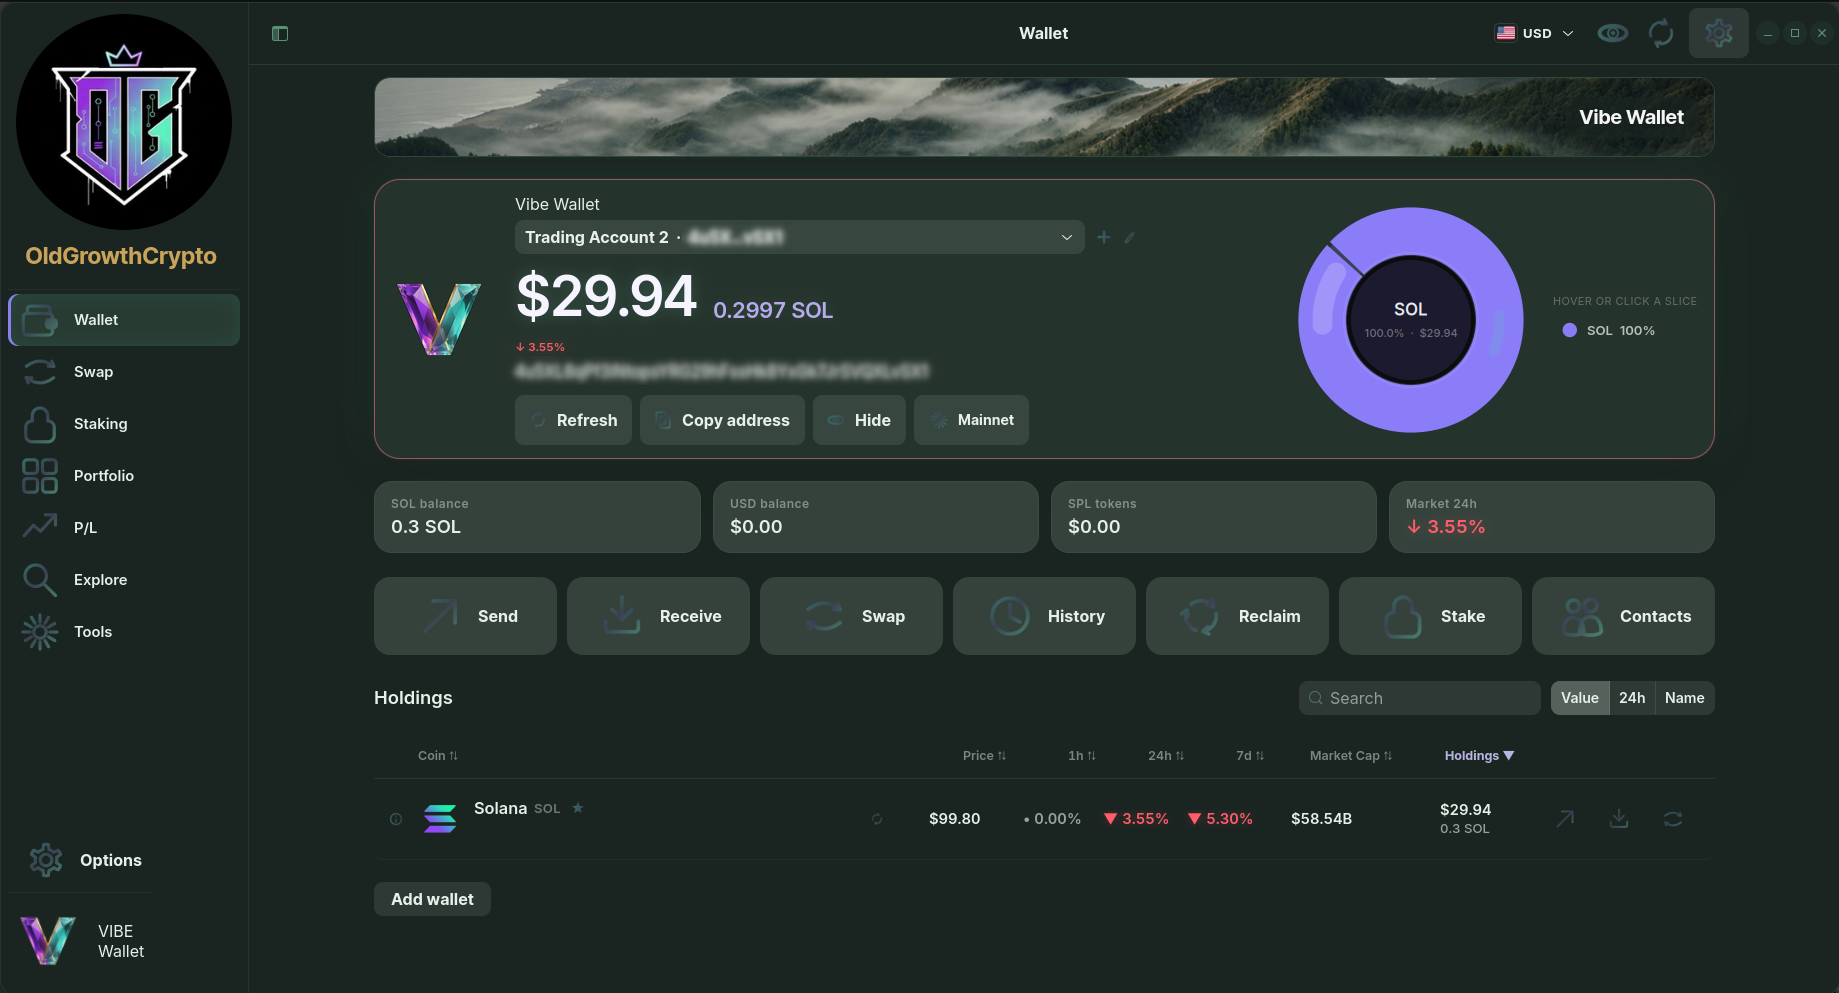Click the Reclaim action card

point(1237,616)
